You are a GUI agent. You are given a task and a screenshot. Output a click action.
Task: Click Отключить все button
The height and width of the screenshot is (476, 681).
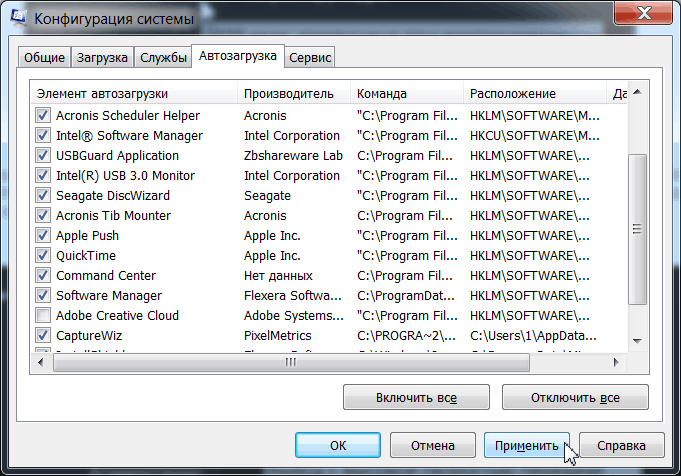click(575, 397)
